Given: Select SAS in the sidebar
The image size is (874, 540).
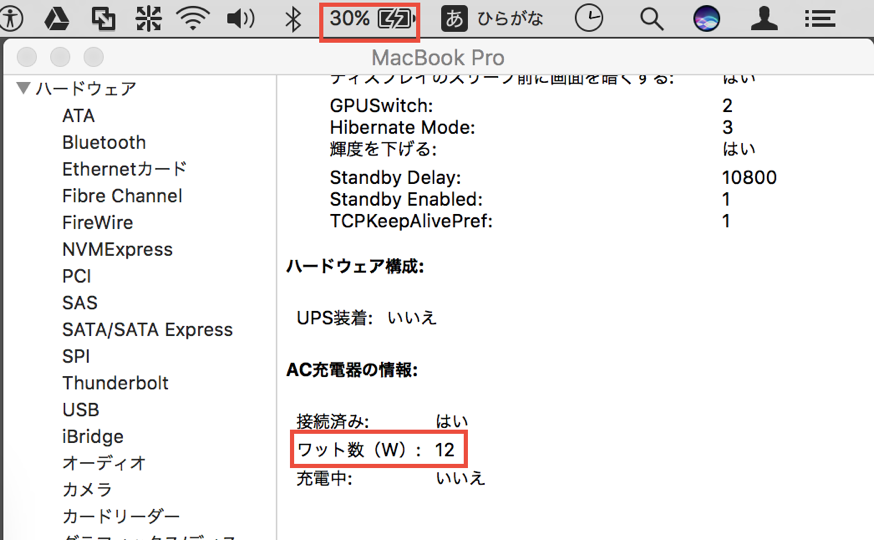Looking at the screenshot, I should point(80,303).
